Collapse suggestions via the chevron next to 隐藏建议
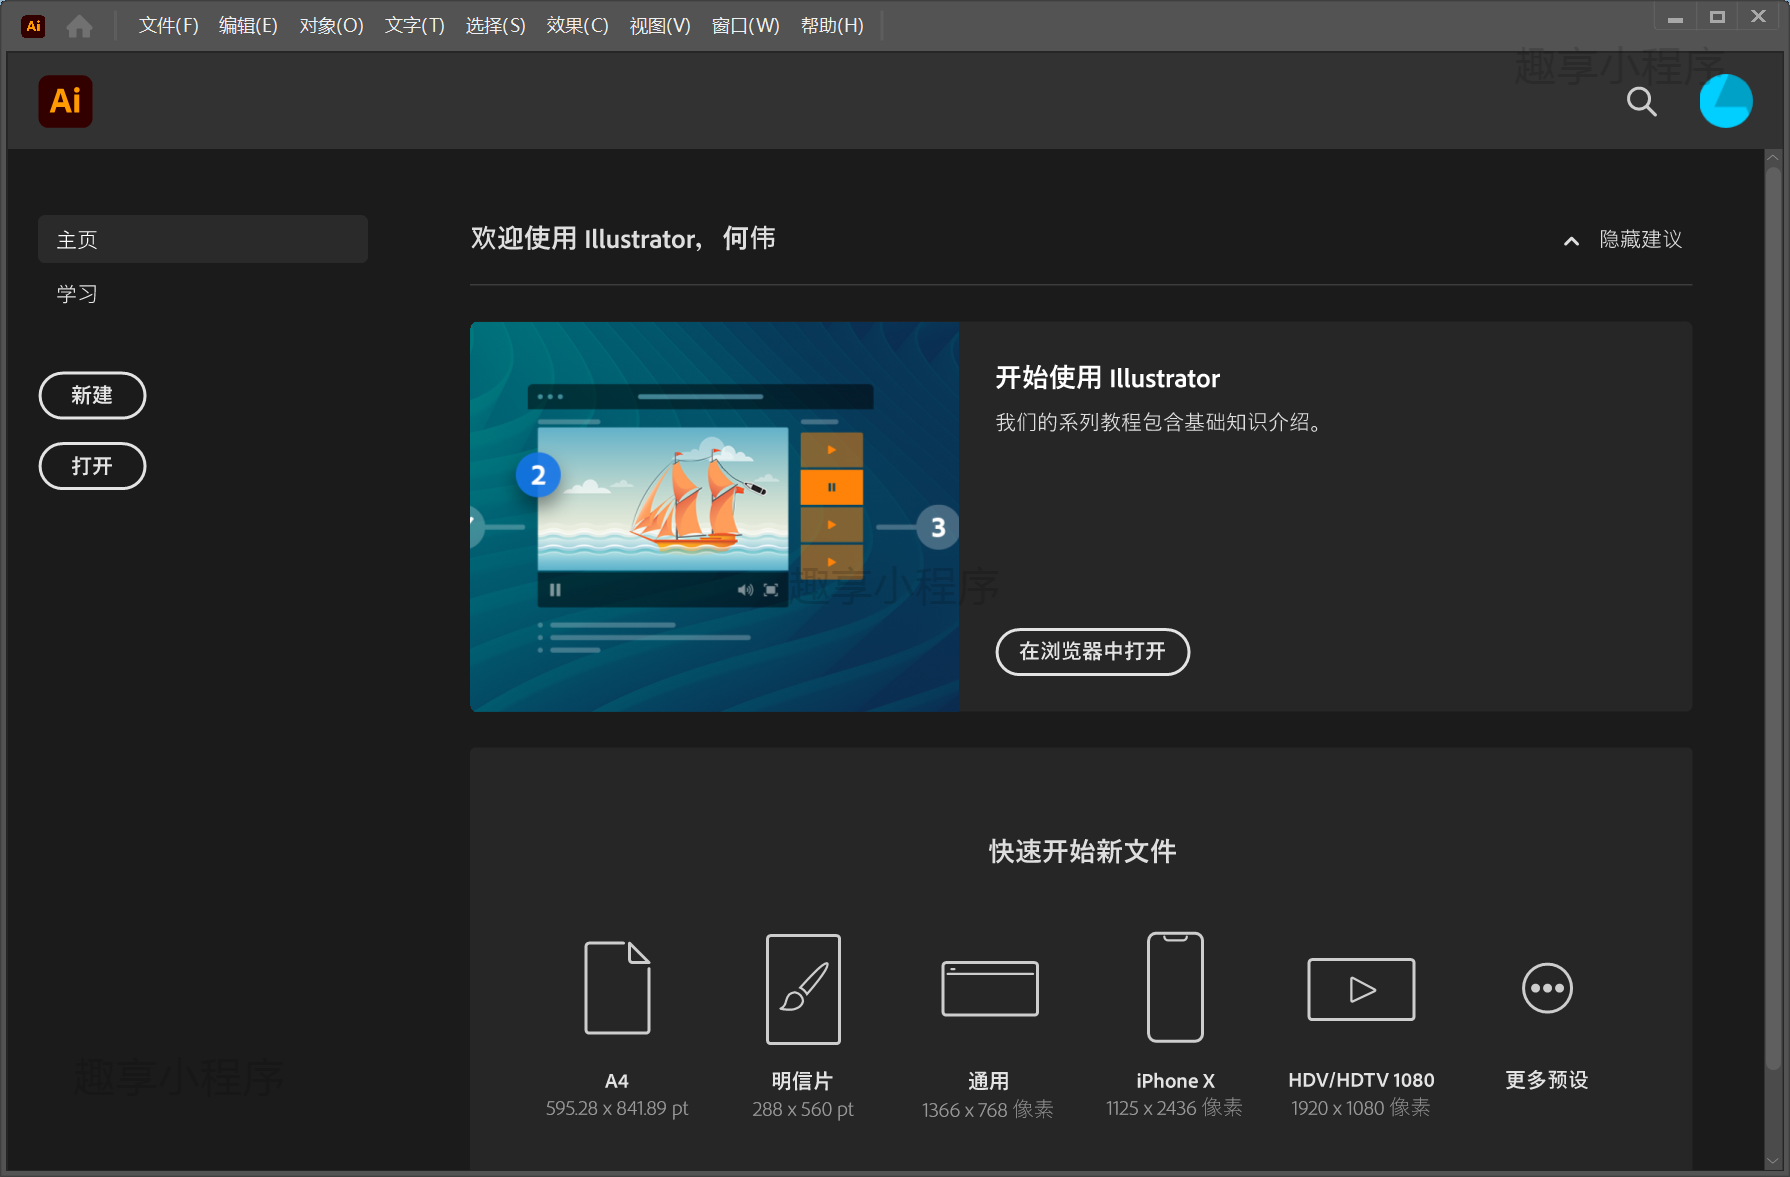 (x=1571, y=241)
